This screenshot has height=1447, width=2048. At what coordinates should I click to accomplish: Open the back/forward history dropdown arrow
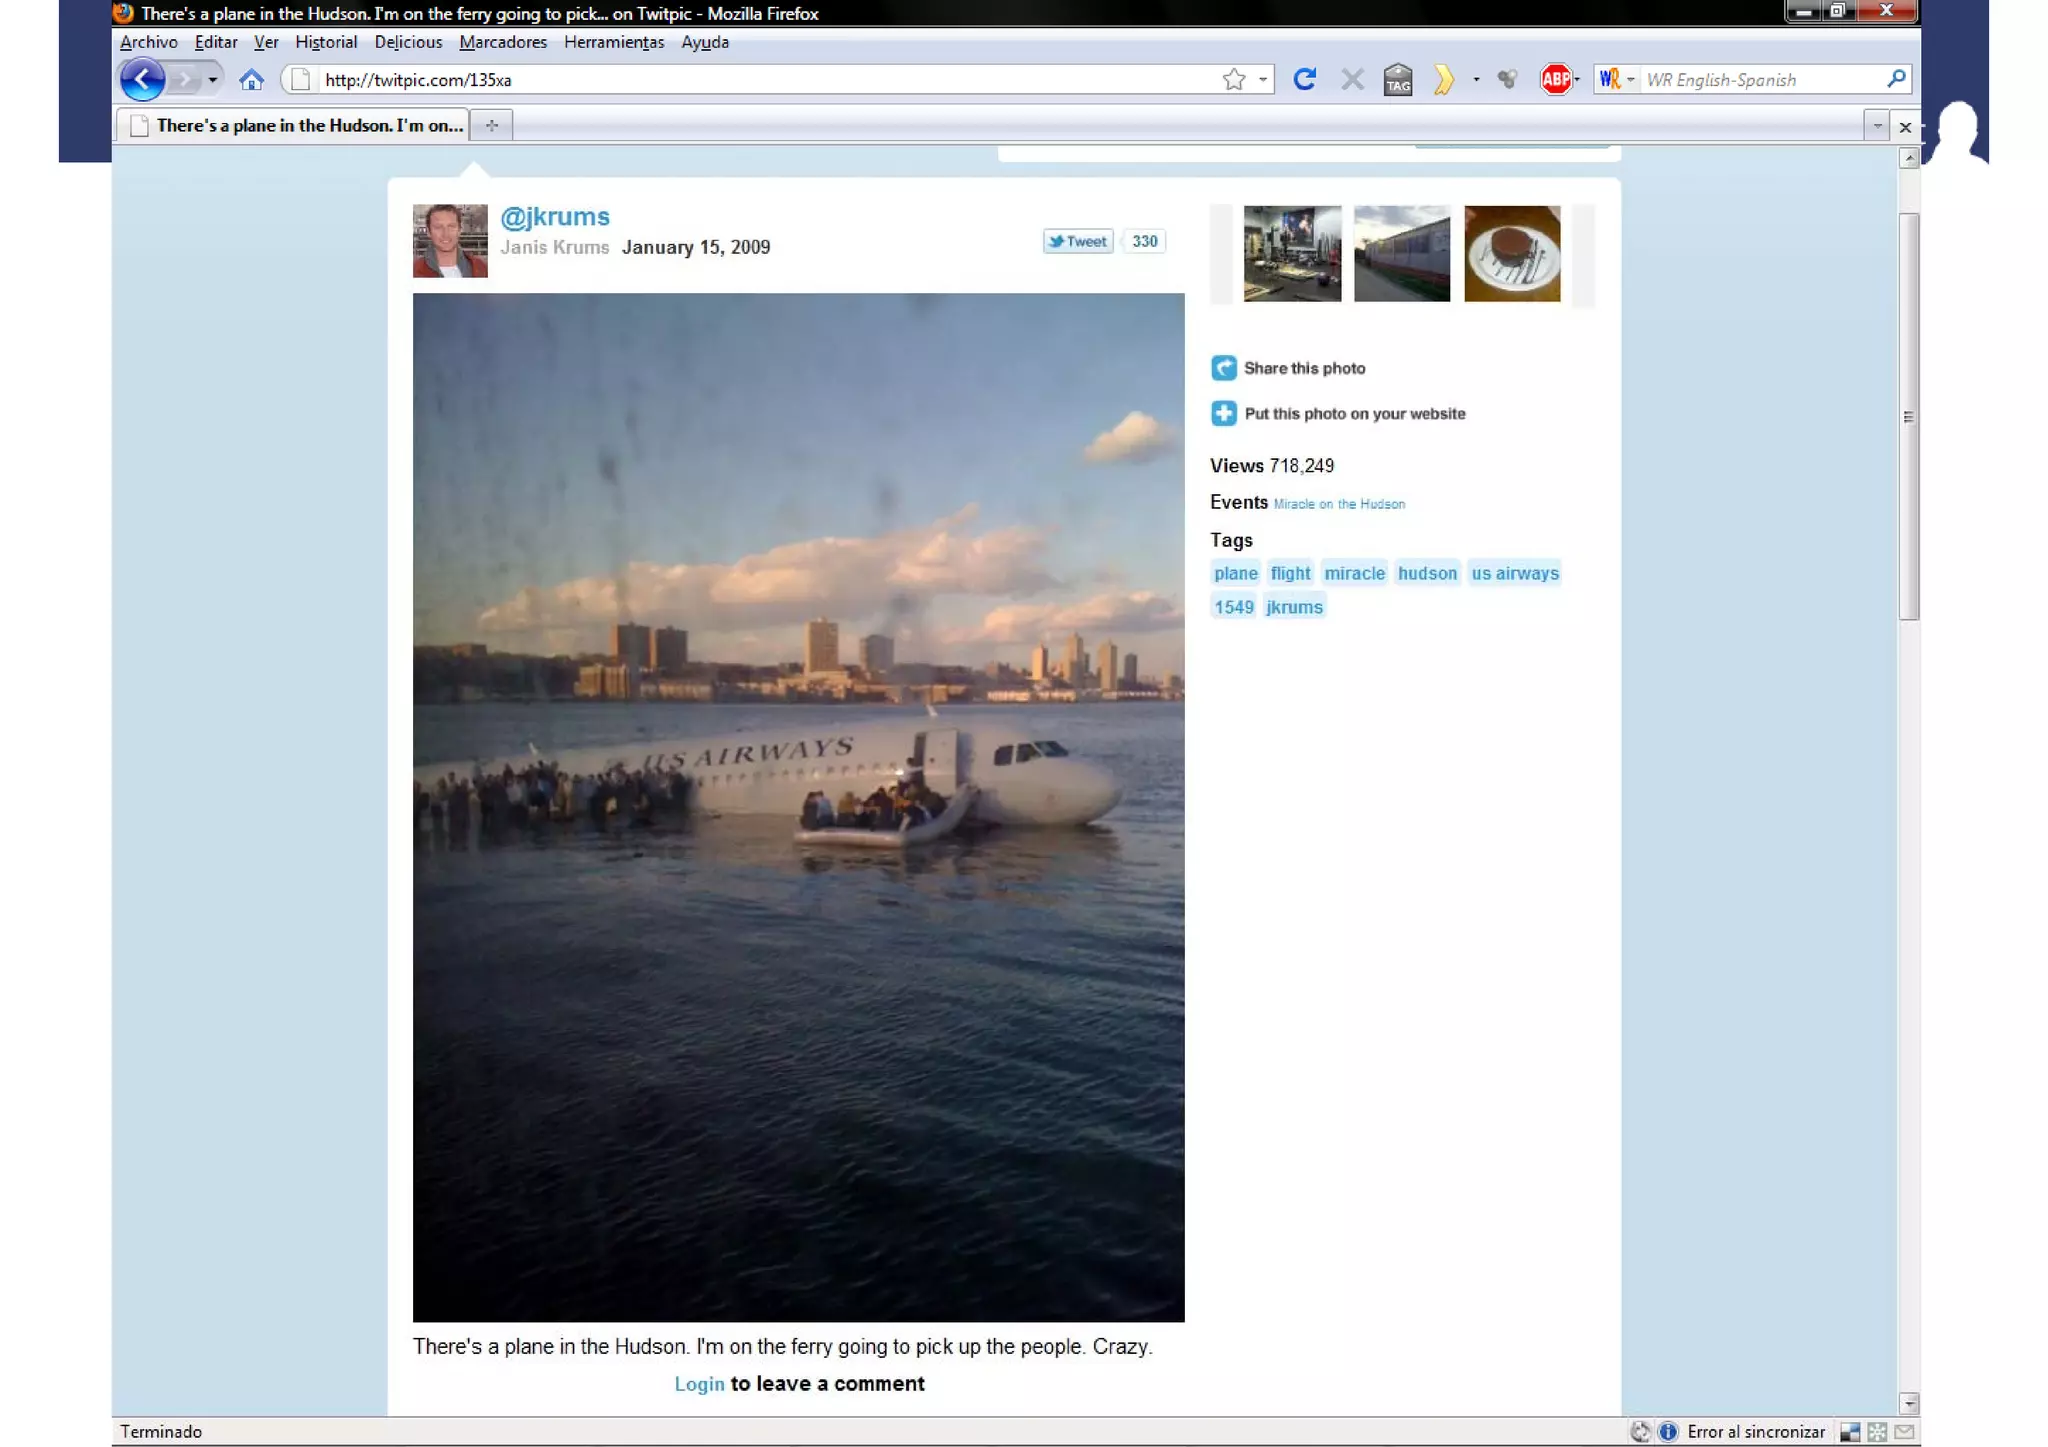point(212,80)
